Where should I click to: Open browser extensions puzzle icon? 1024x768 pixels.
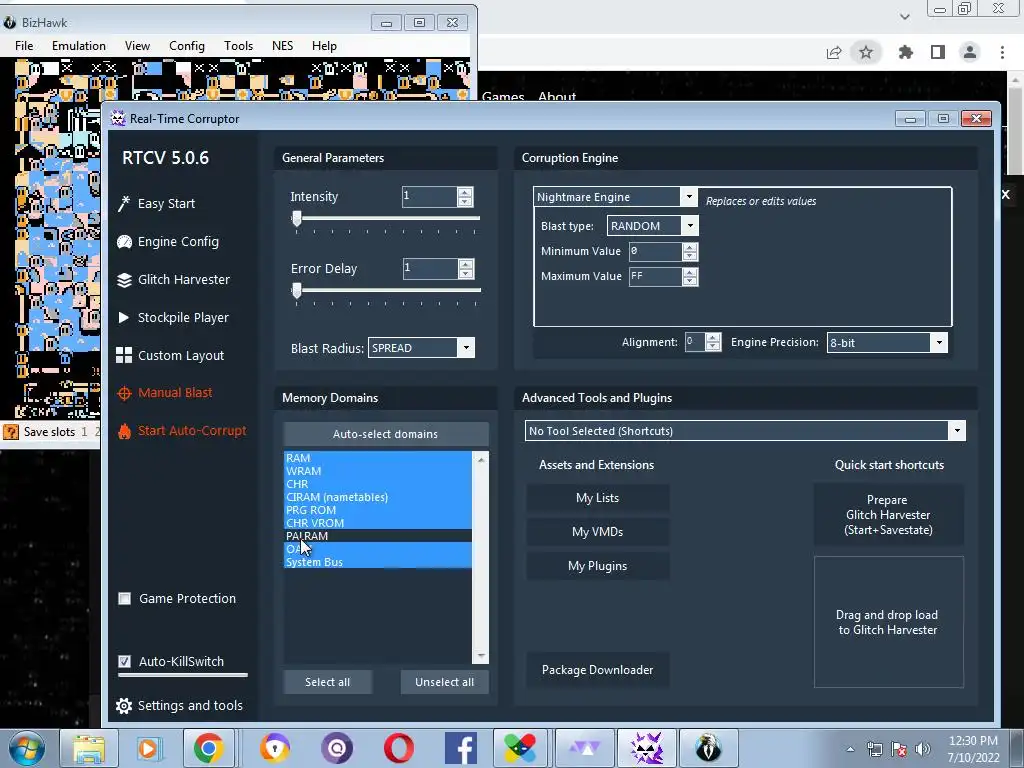(x=906, y=52)
